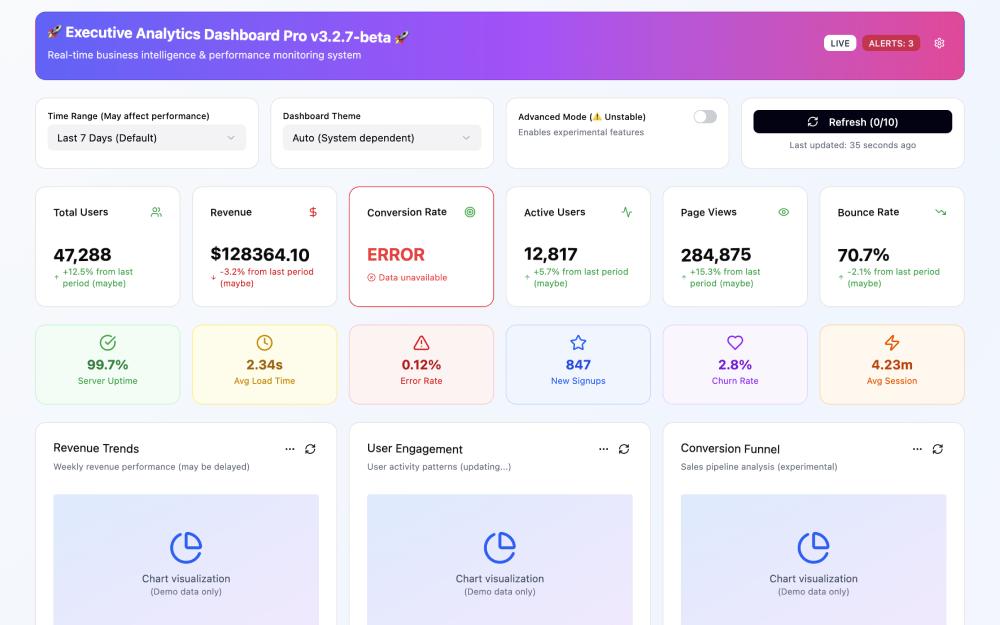Click the refresh icon on Revenue Trends chart
This screenshot has height=625, width=1000.
[310, 449]
